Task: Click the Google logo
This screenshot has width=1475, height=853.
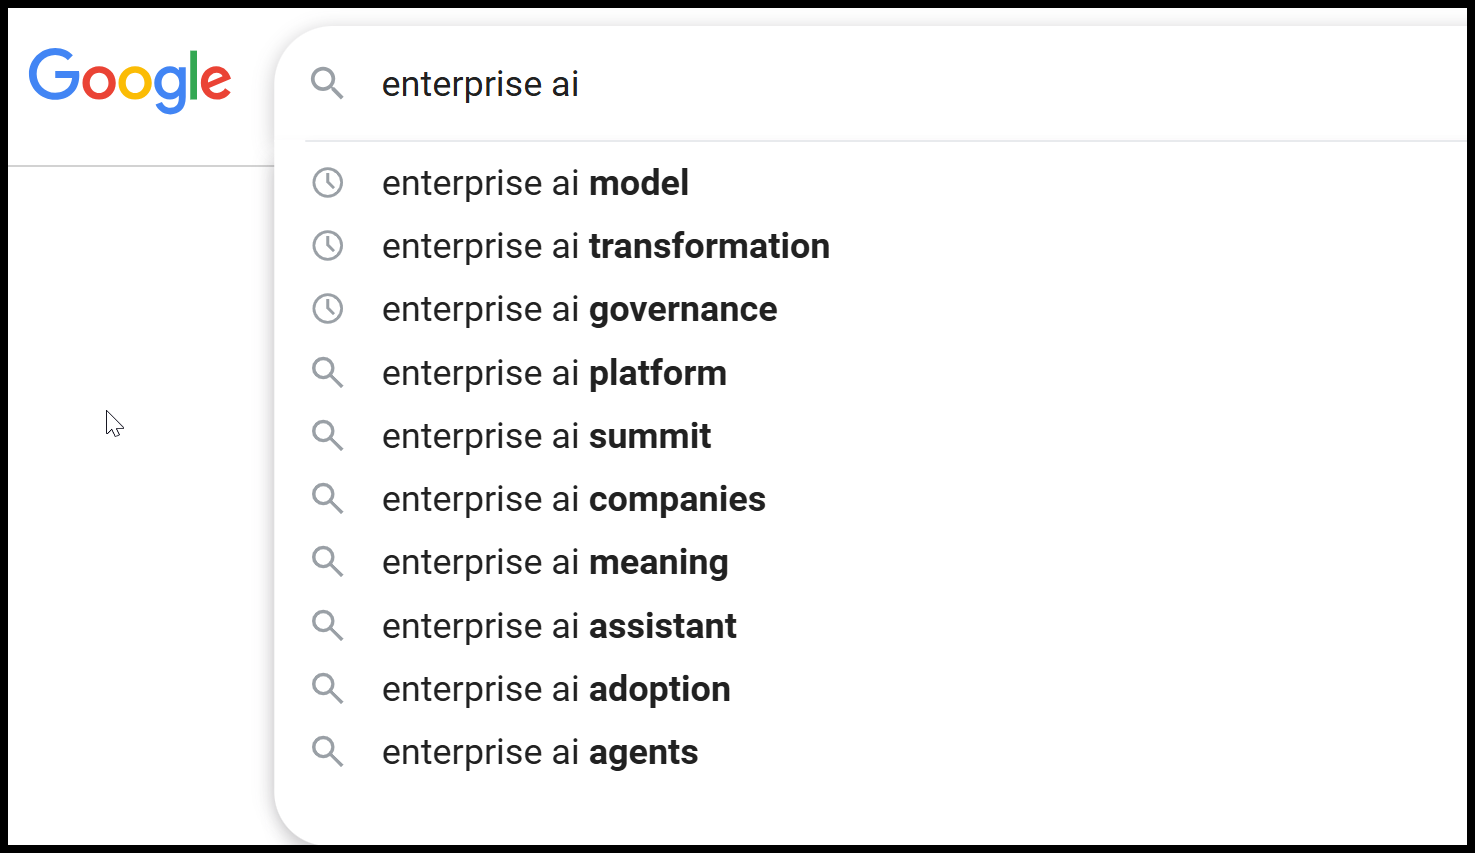Action: [130, 80]
